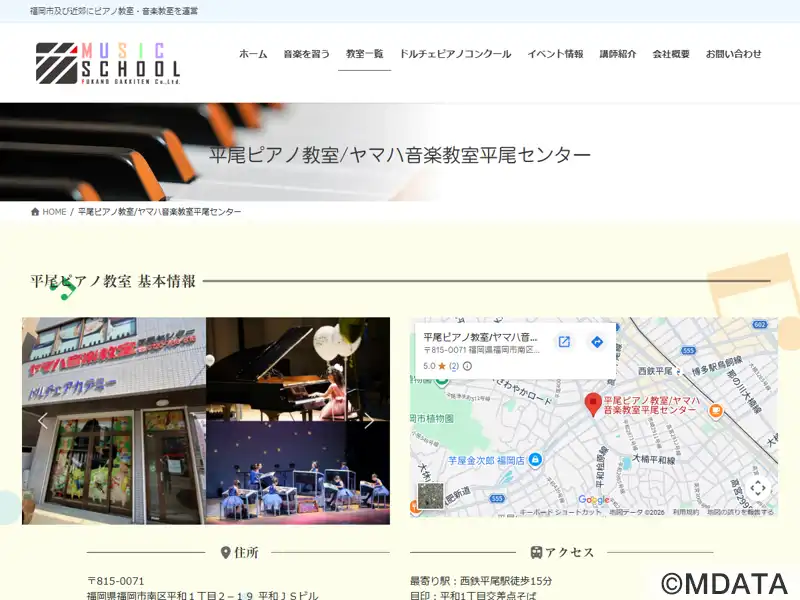Switch to satellite imagery thumbnail
The image size is (800, 600).
coord(431,495)
